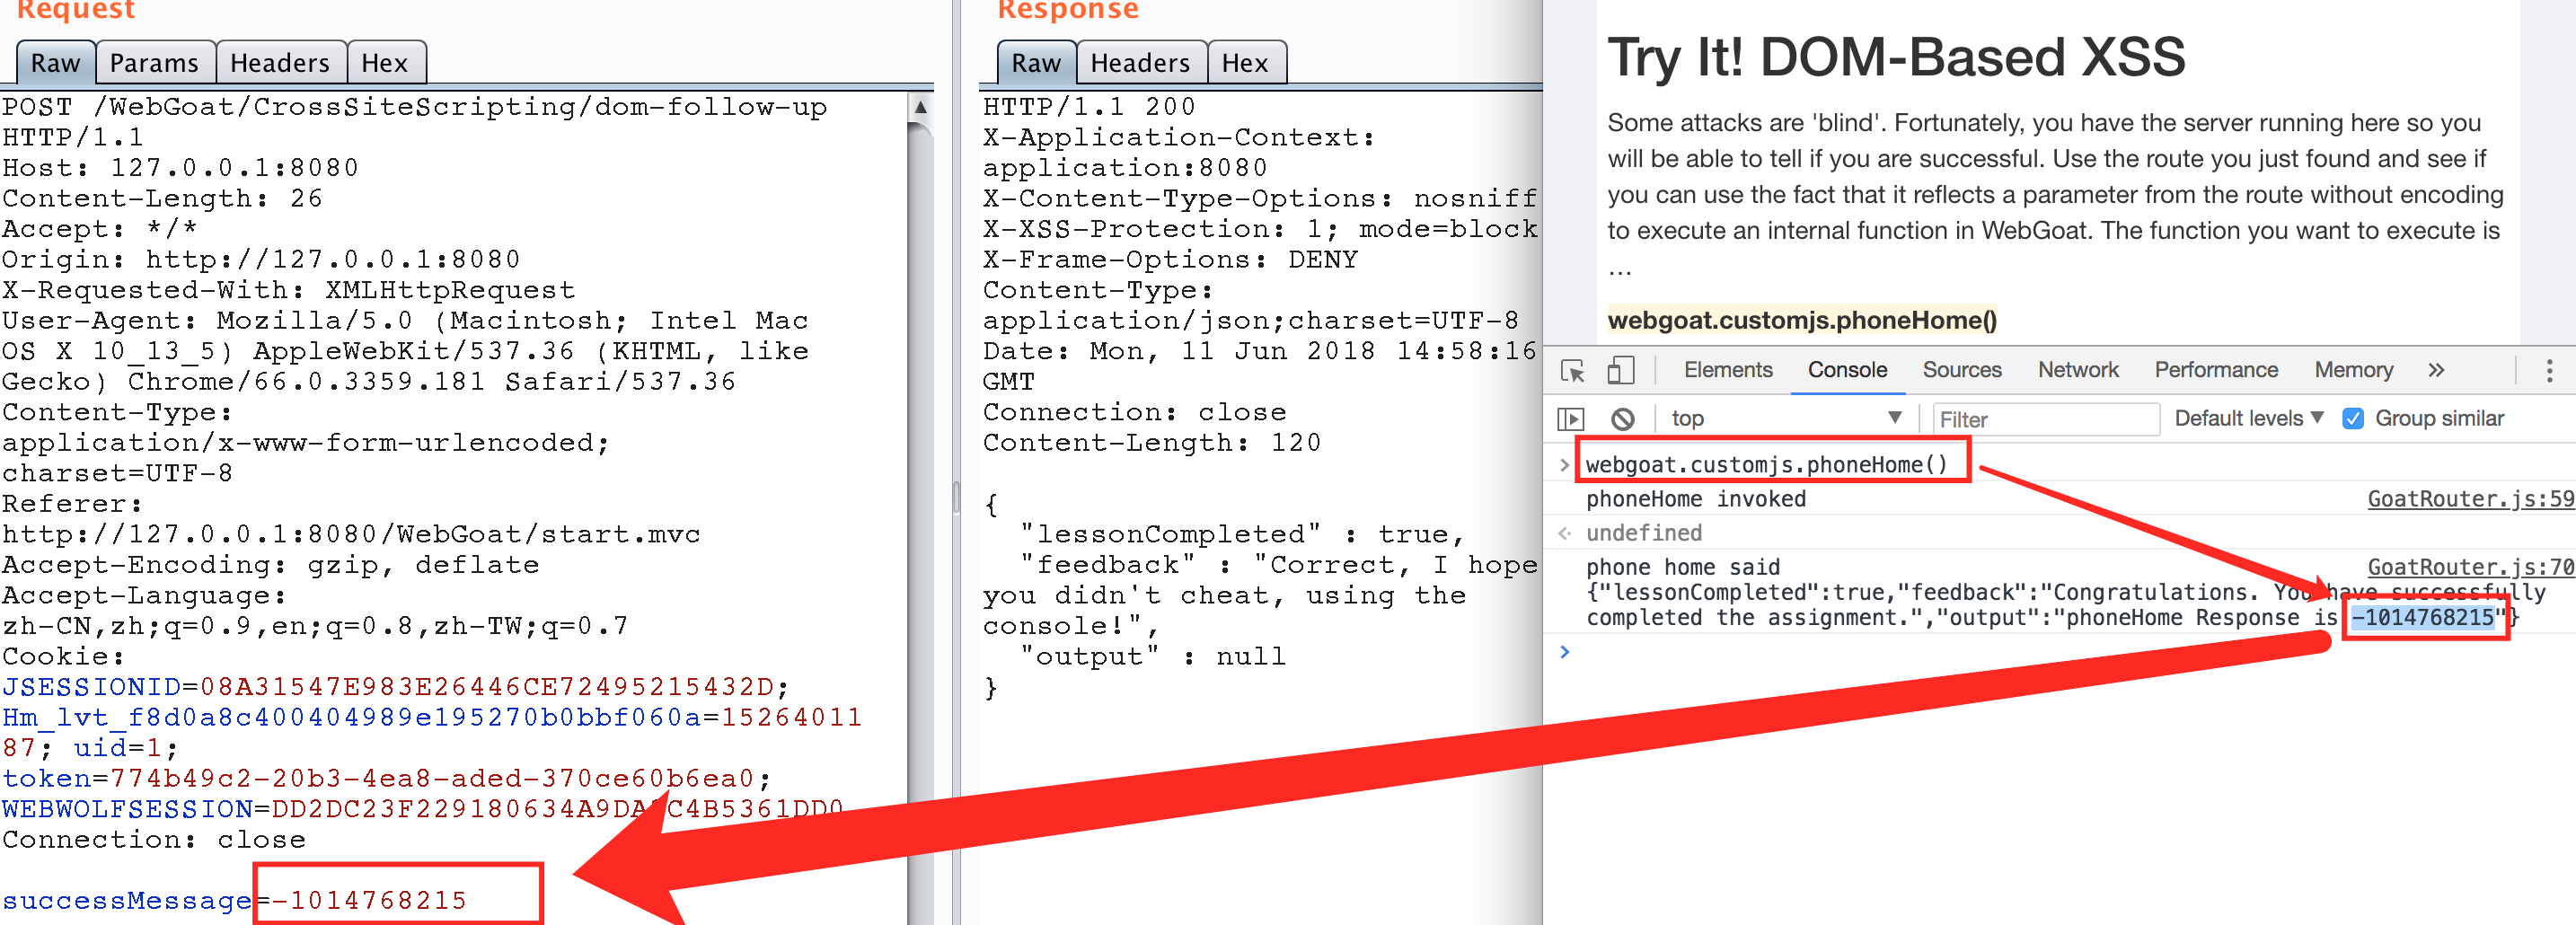Click the "output" : null response line

(1152, 656)
